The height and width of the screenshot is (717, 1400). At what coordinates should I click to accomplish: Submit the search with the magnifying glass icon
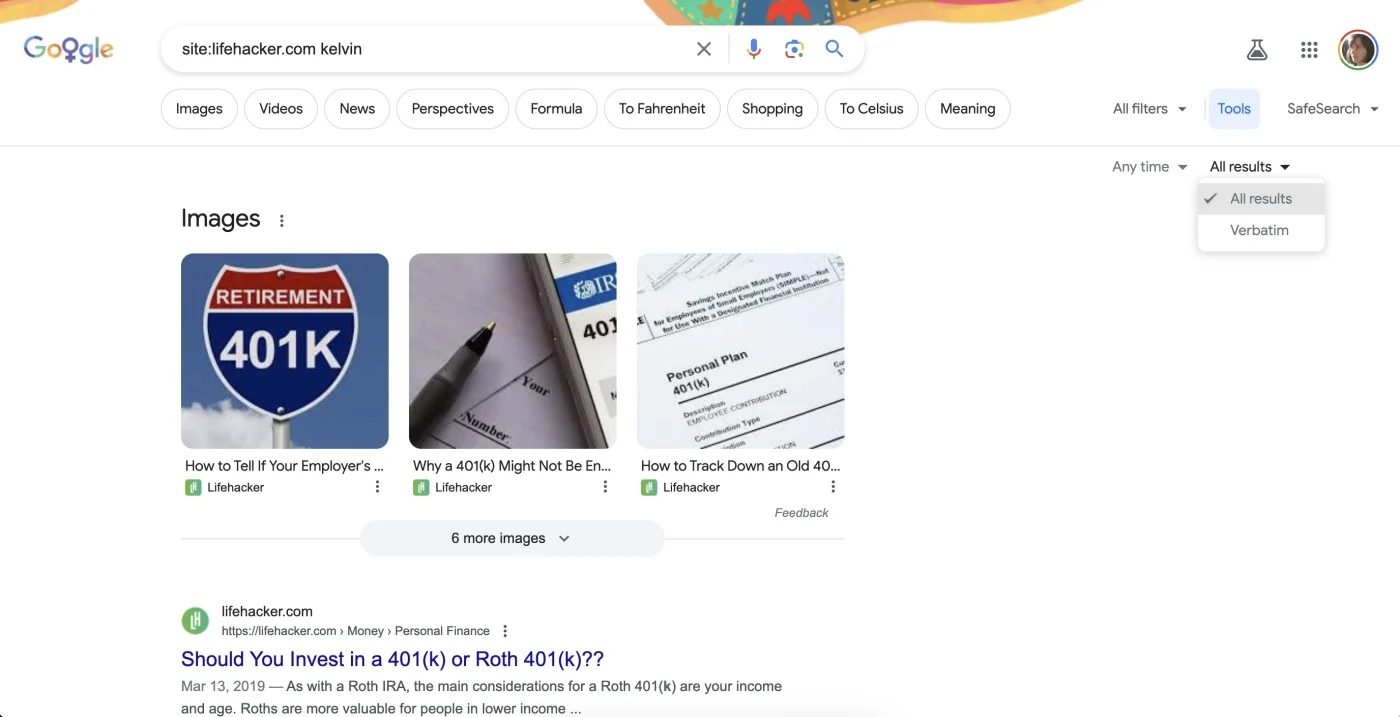[834, 48]
